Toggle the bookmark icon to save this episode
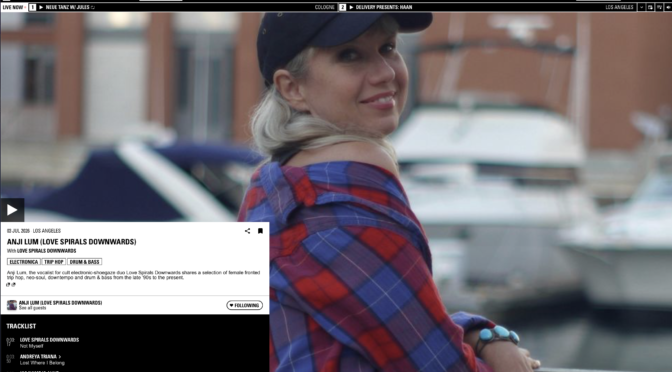 pos(260,231)
